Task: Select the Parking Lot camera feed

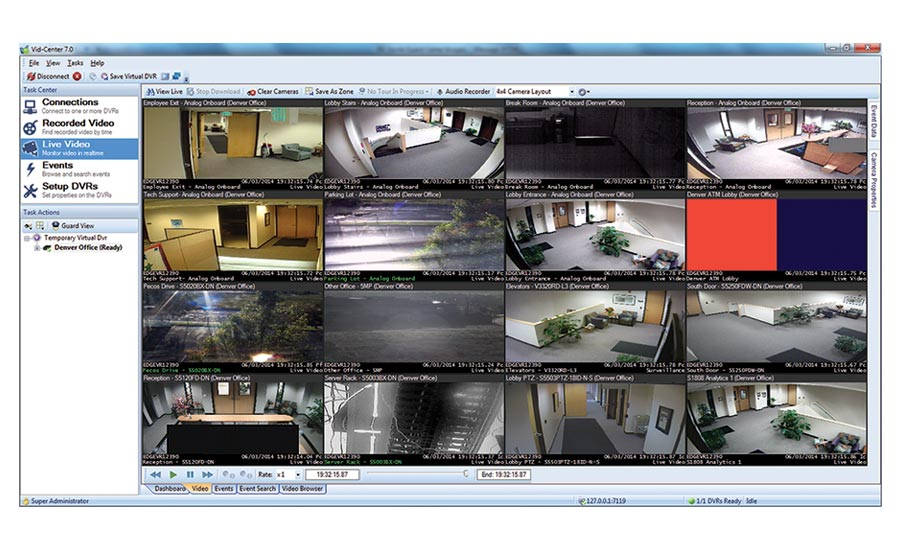Action: 414,238
